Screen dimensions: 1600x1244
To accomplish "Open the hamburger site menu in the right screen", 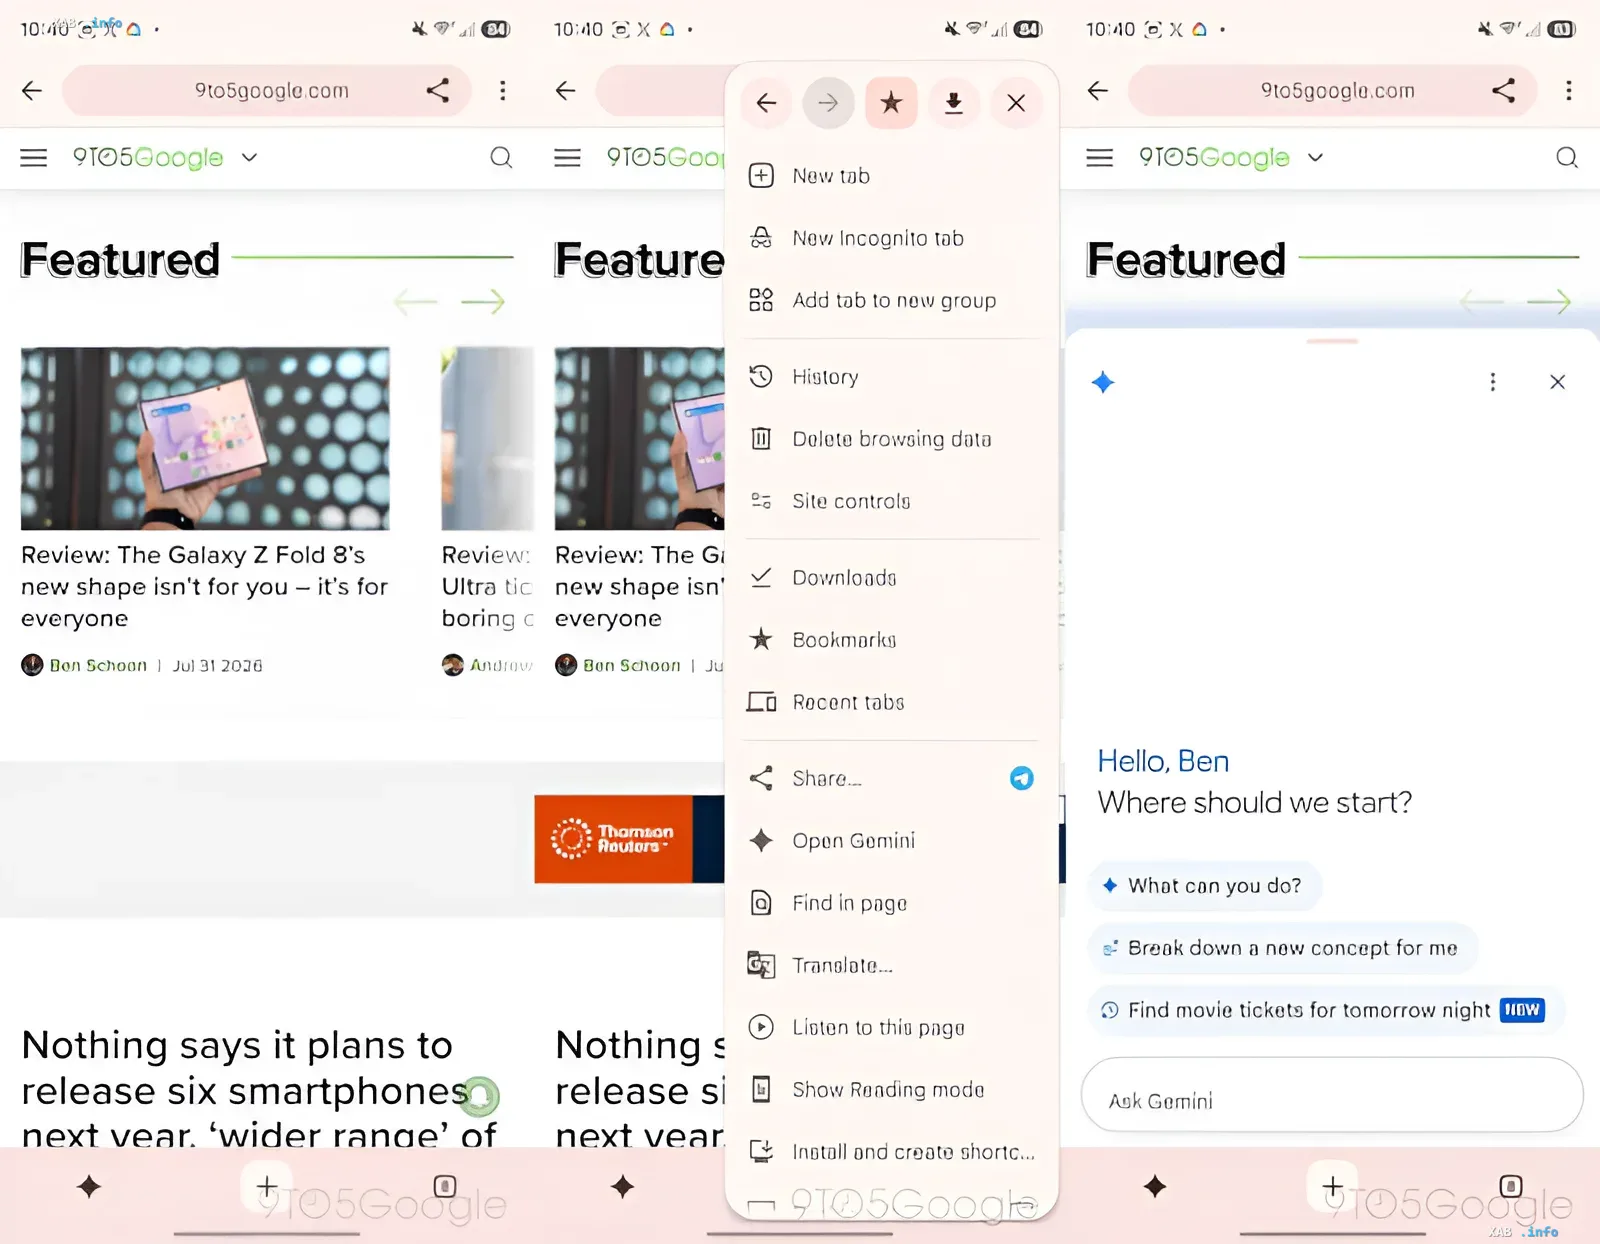I will point(1100,157).
